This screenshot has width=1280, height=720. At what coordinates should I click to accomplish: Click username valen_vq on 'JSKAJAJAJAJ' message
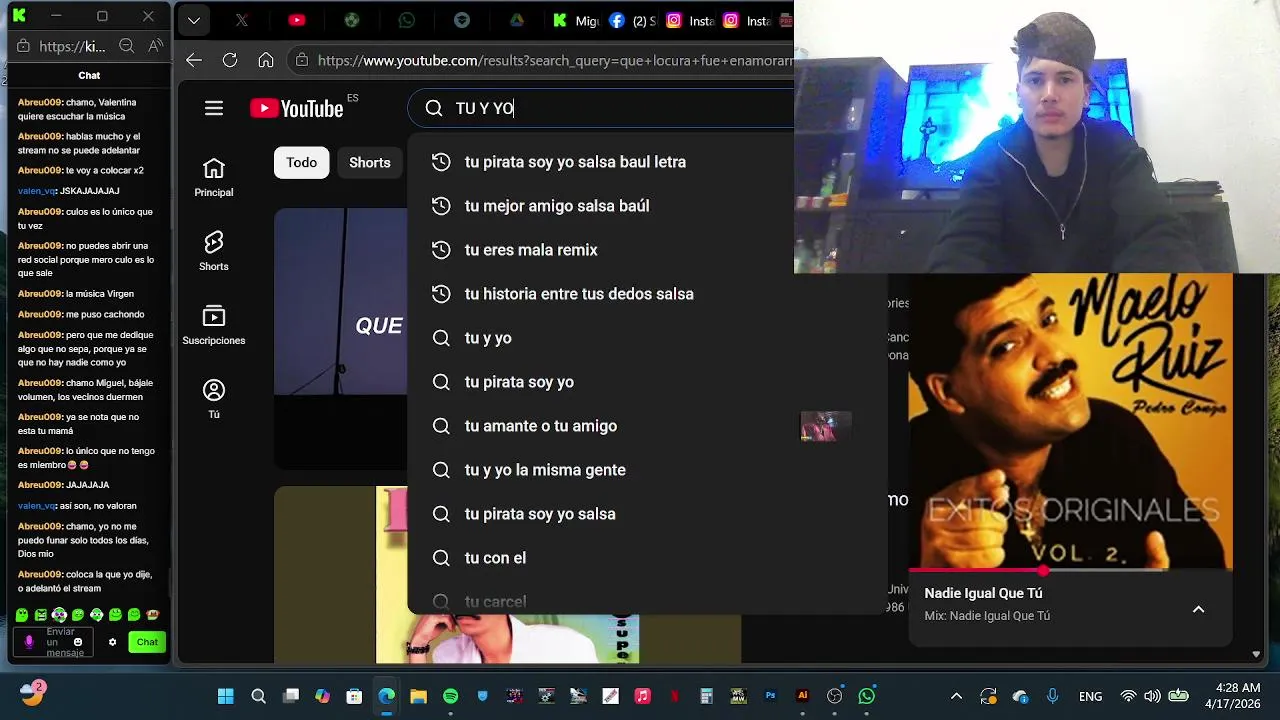[x=37, y=191]
